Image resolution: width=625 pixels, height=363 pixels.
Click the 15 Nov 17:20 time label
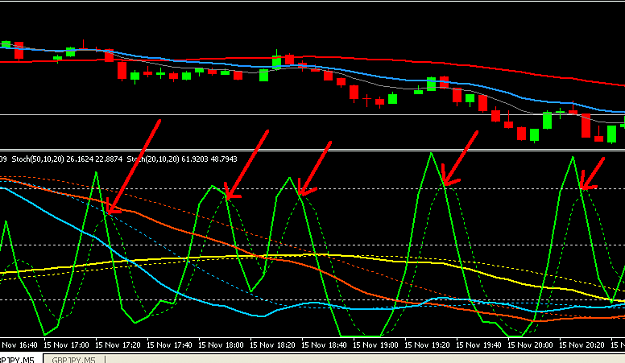click(118, 345)
